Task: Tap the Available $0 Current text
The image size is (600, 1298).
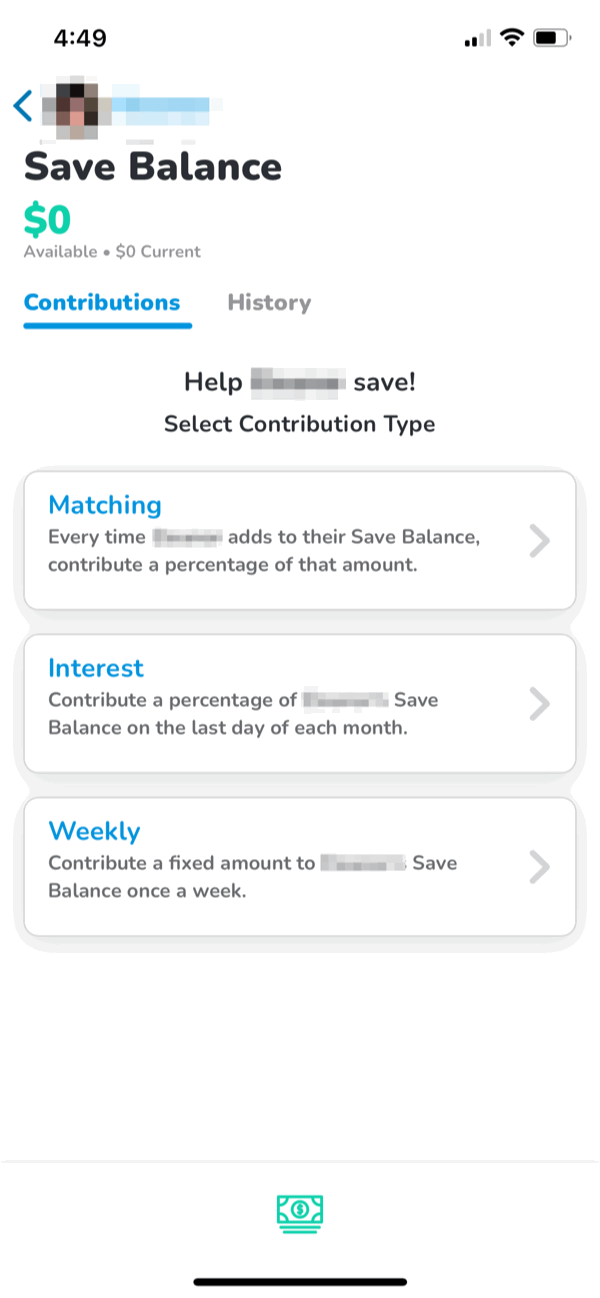Action: [112, 252]
